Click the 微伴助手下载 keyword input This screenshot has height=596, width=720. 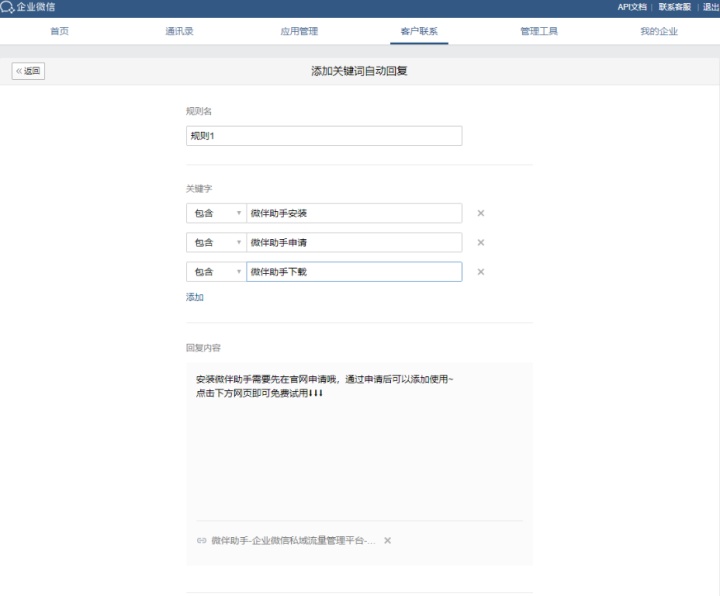[354, 272]
